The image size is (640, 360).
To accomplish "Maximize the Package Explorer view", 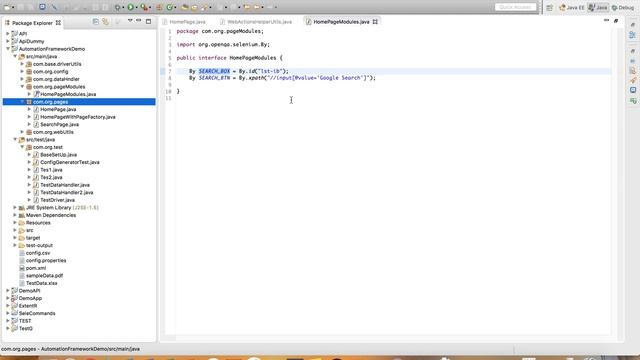I will 148,21.
